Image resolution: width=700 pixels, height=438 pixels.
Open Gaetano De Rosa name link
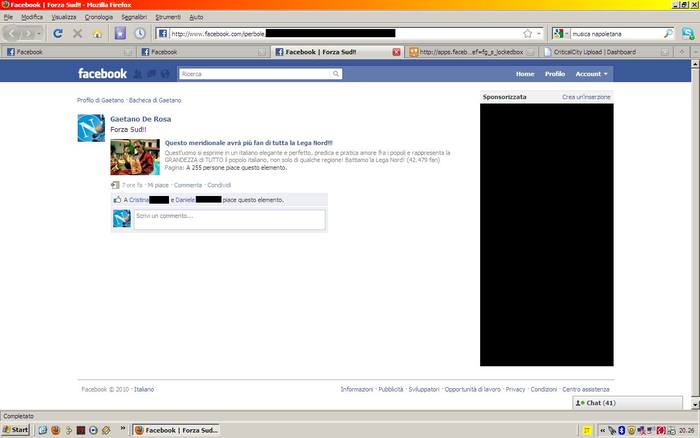coord(141,119)
